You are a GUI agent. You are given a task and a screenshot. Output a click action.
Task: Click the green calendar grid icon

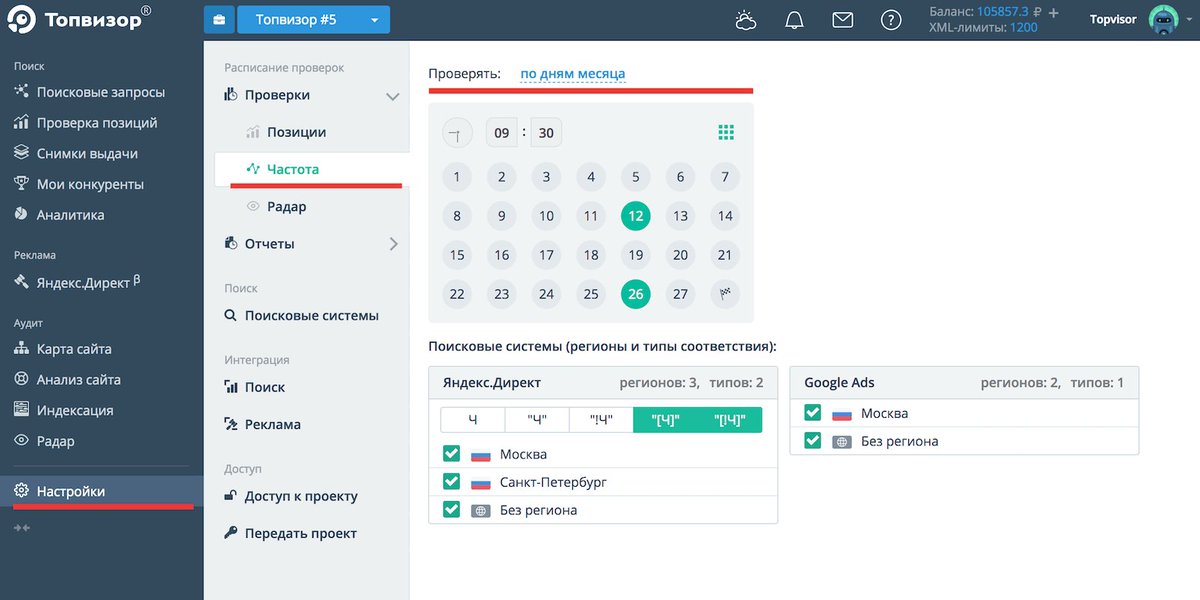pos(726,132)
